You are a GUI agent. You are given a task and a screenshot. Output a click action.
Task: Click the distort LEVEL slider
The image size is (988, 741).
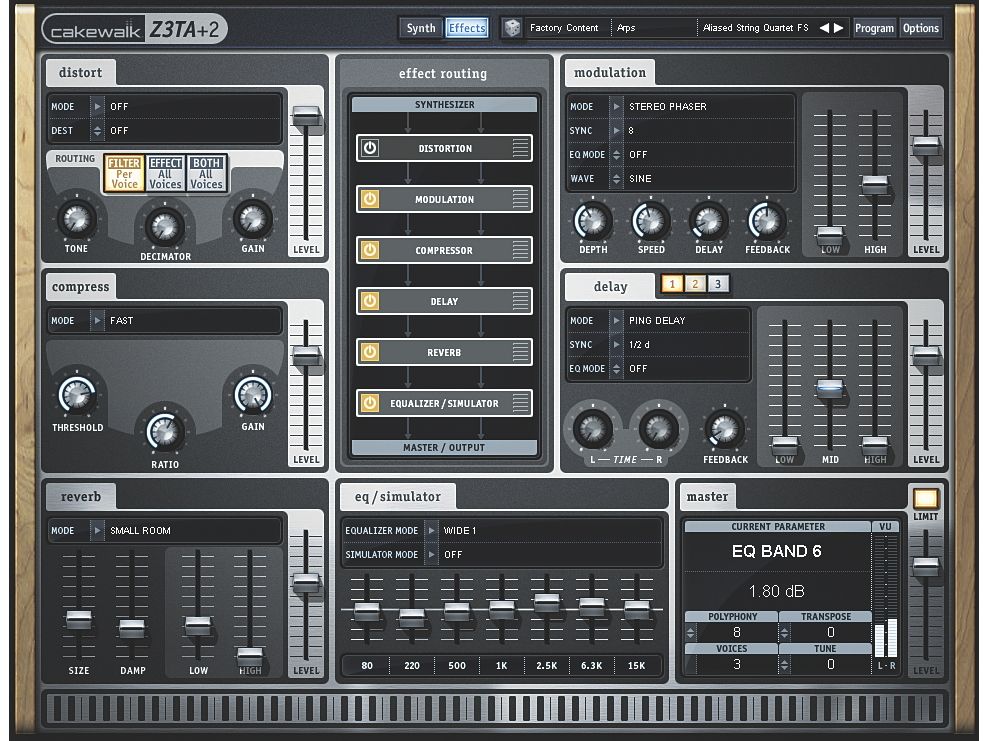tap(306, 117)
